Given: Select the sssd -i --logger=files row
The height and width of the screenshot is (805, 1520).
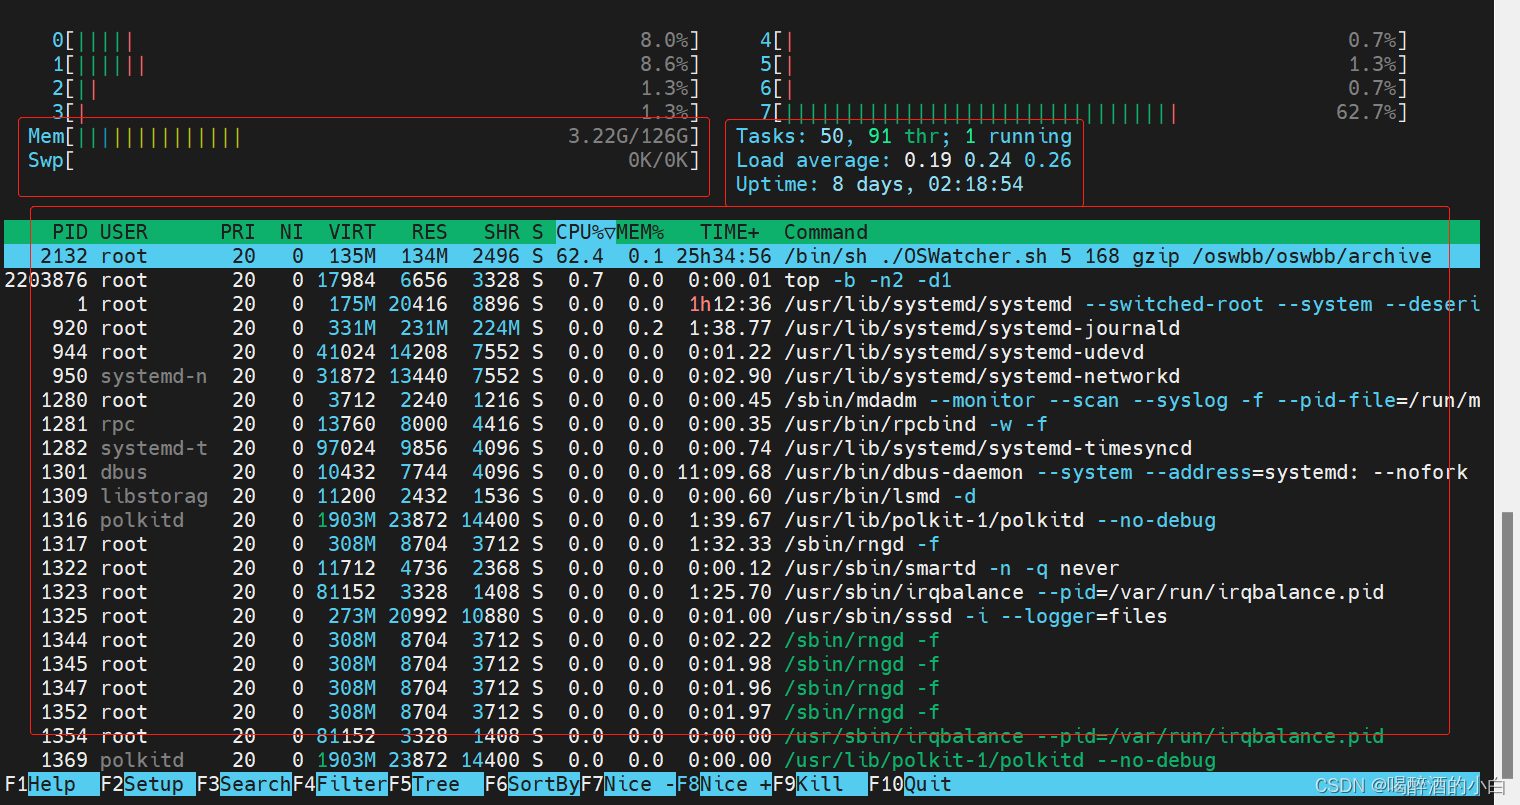Looking at the screenshot, I should point(742,616).
